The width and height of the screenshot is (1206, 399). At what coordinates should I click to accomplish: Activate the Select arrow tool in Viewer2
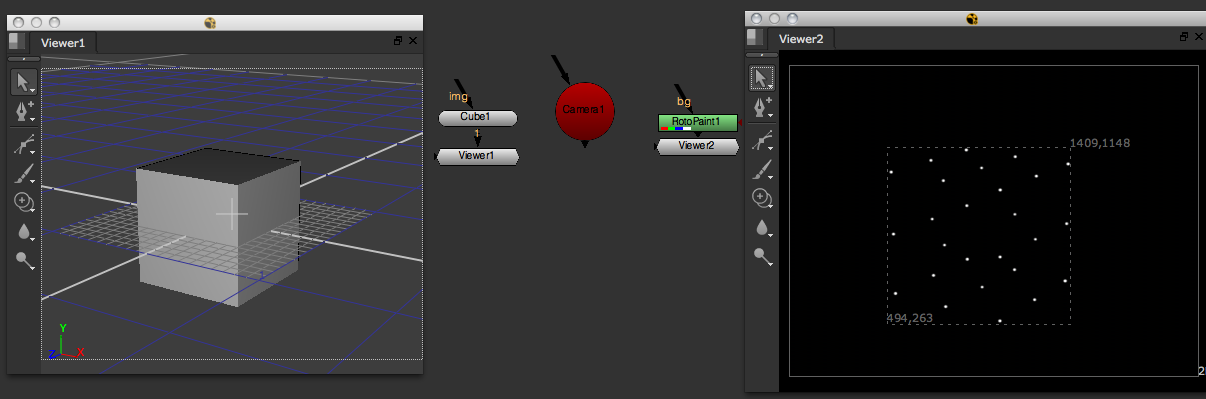[762, 78]
